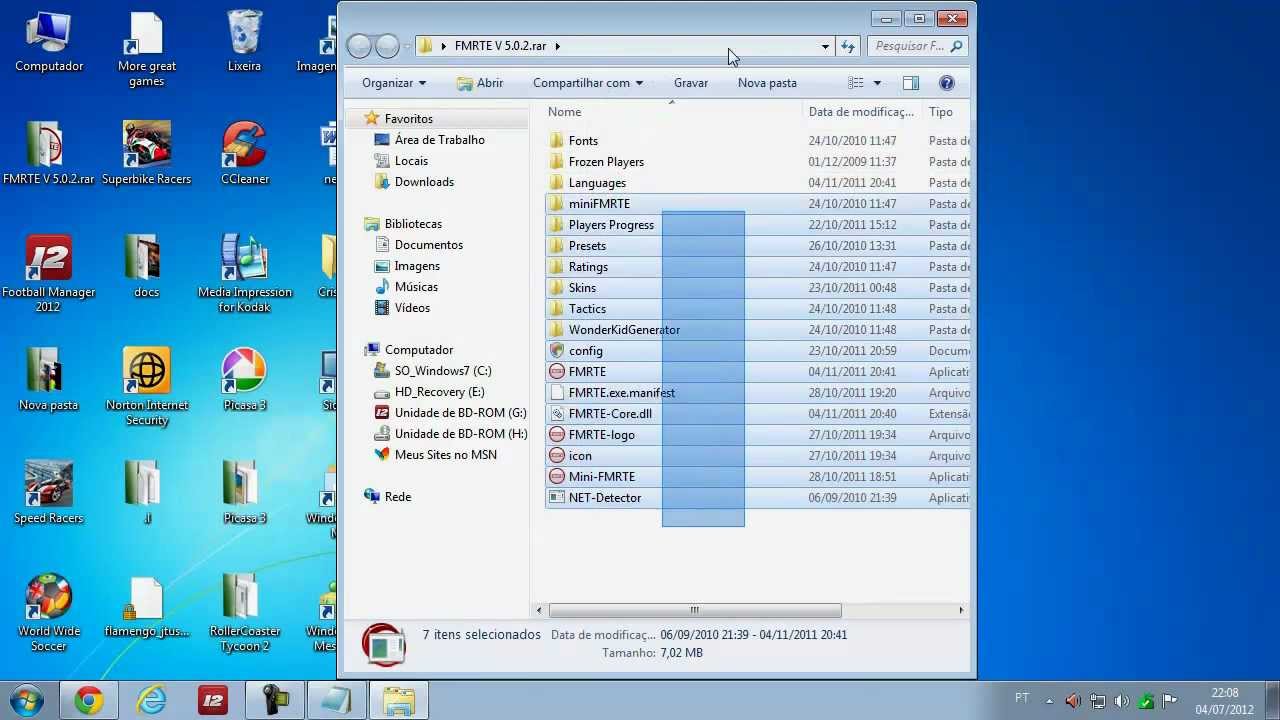Click the right arrow of horizontal scrollbar
1280x720 pixels.
[x=961, y=610]
